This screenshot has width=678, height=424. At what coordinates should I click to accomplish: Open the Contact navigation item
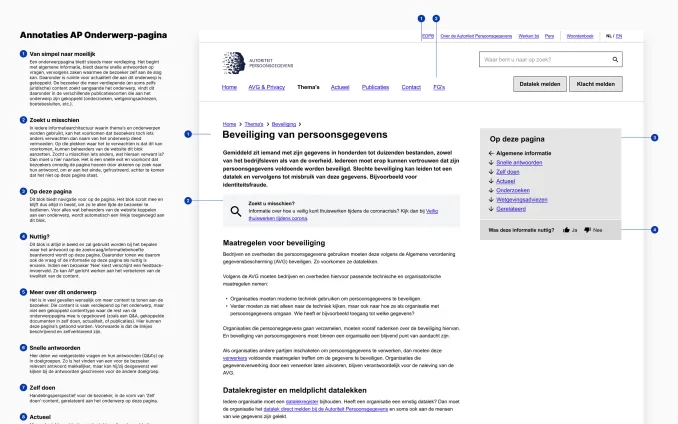tap(411, 87)
